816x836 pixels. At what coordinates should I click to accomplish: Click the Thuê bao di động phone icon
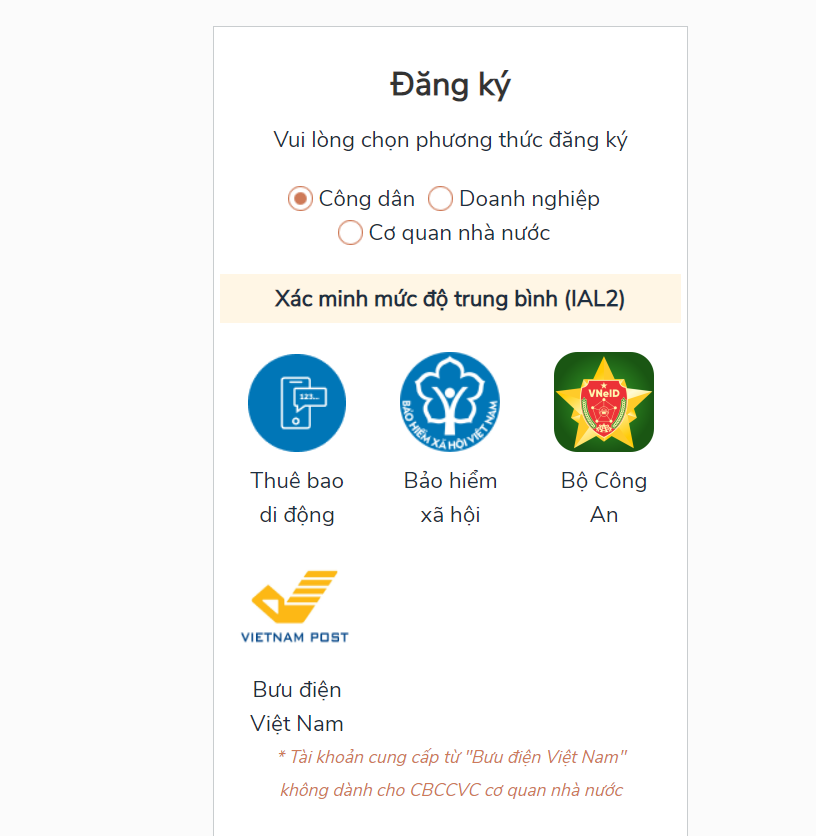297,403
